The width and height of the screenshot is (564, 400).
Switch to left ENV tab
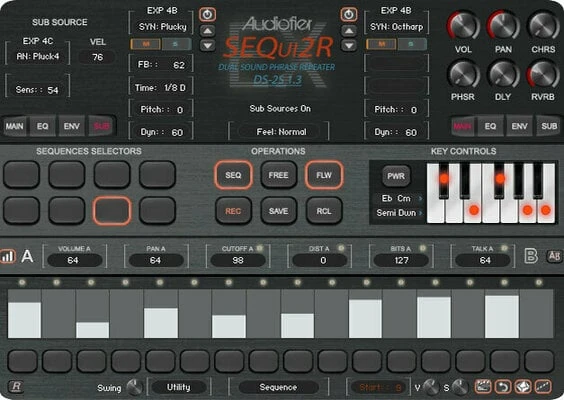pos(72,126)
